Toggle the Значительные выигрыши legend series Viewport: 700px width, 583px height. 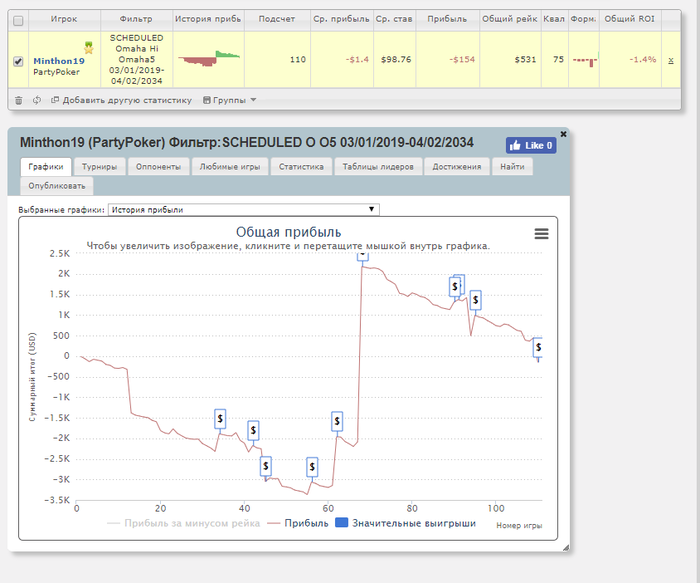[x=405, y=523]
